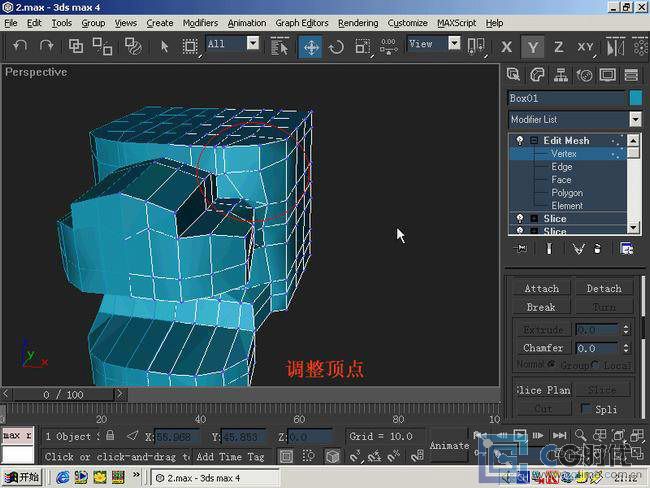The height and width of the screenshot is (488, 650).
Task: Click the Use Pivot Point Center icon
Action: click(476, 46)
